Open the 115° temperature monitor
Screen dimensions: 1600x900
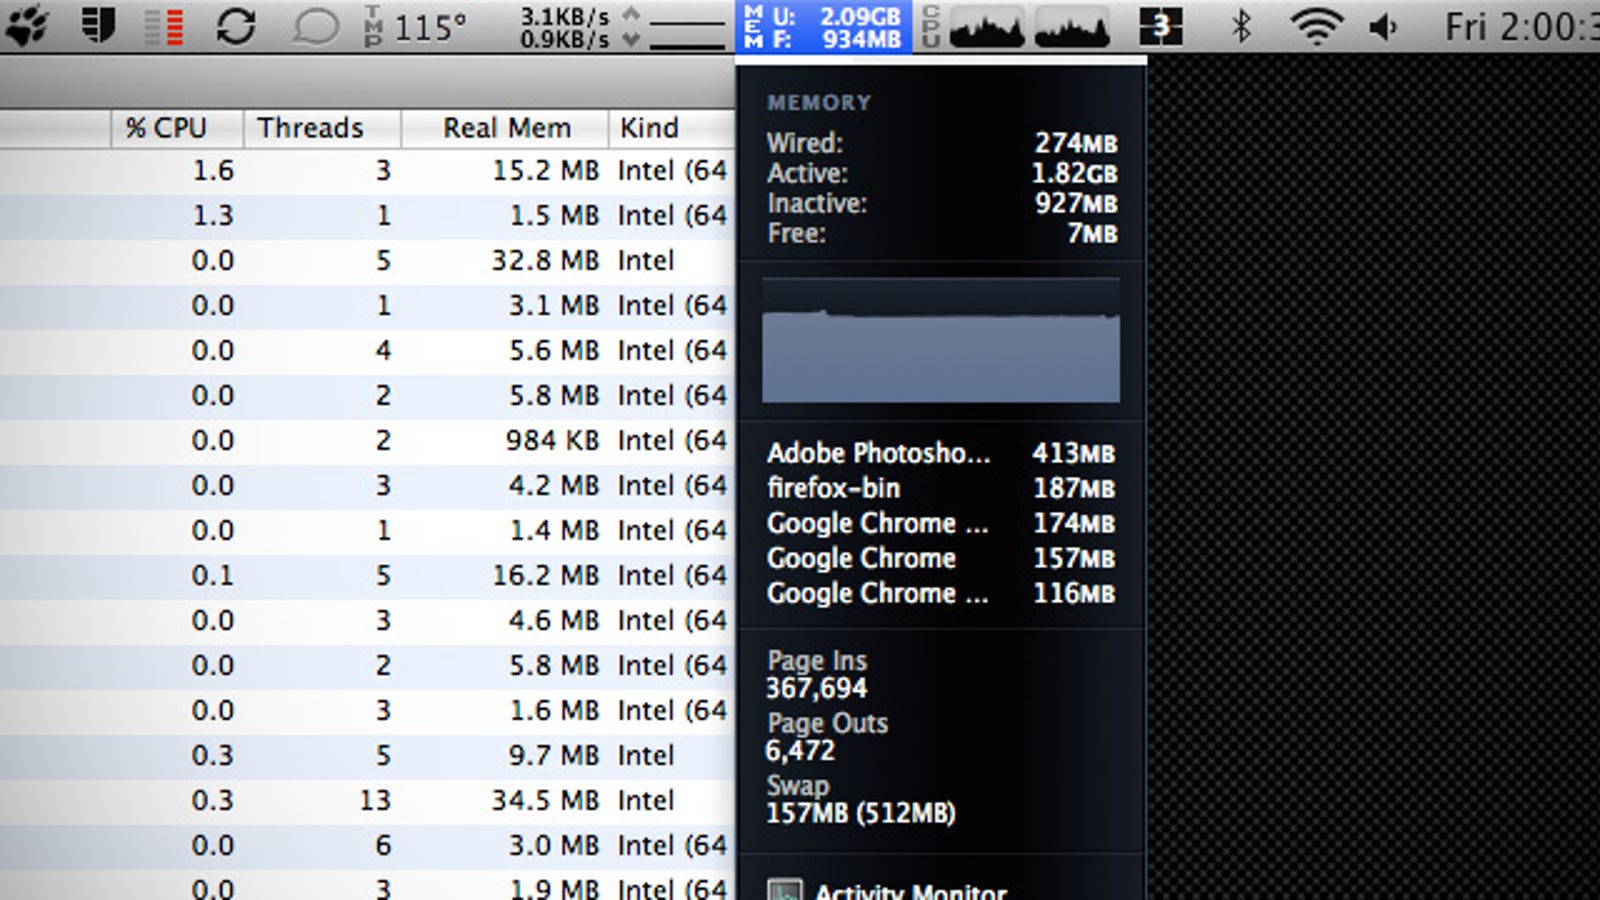point(415,27)
